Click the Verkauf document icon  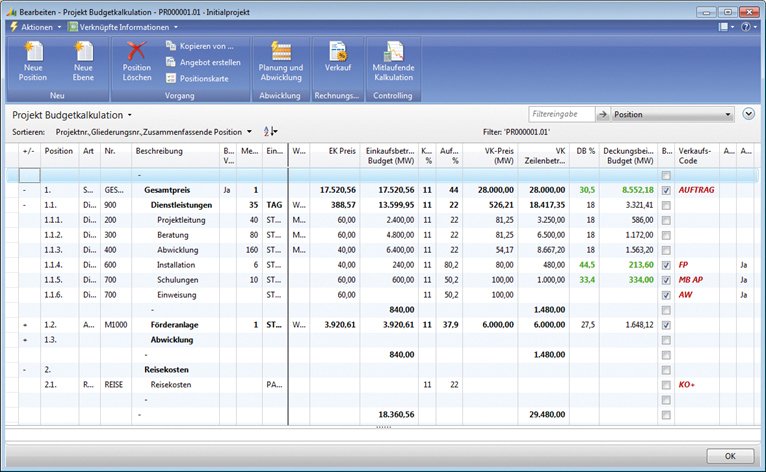[338, 51]
